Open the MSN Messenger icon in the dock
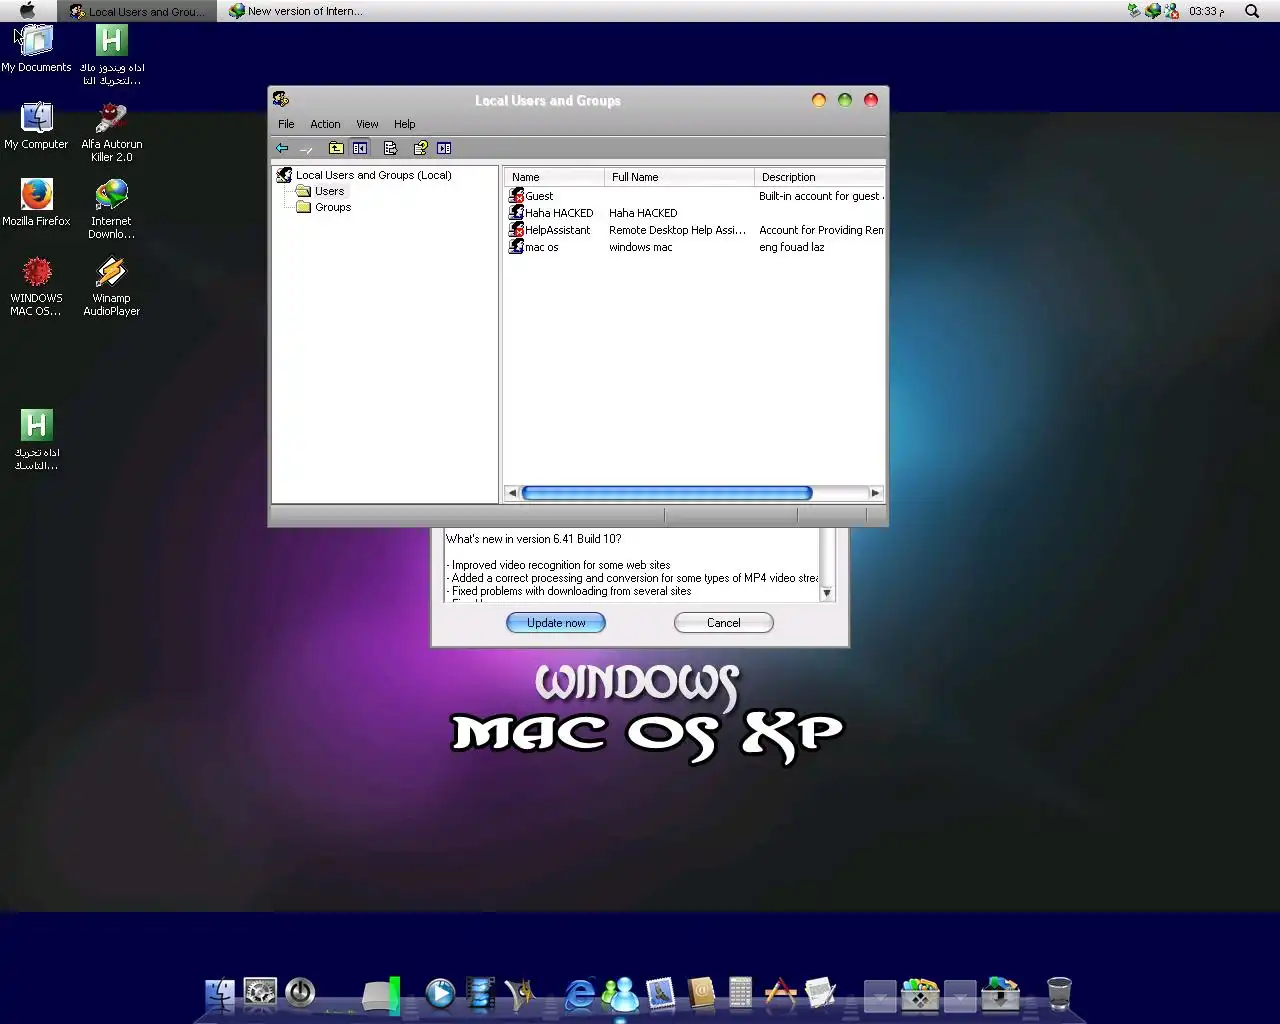 click(620, 994)
